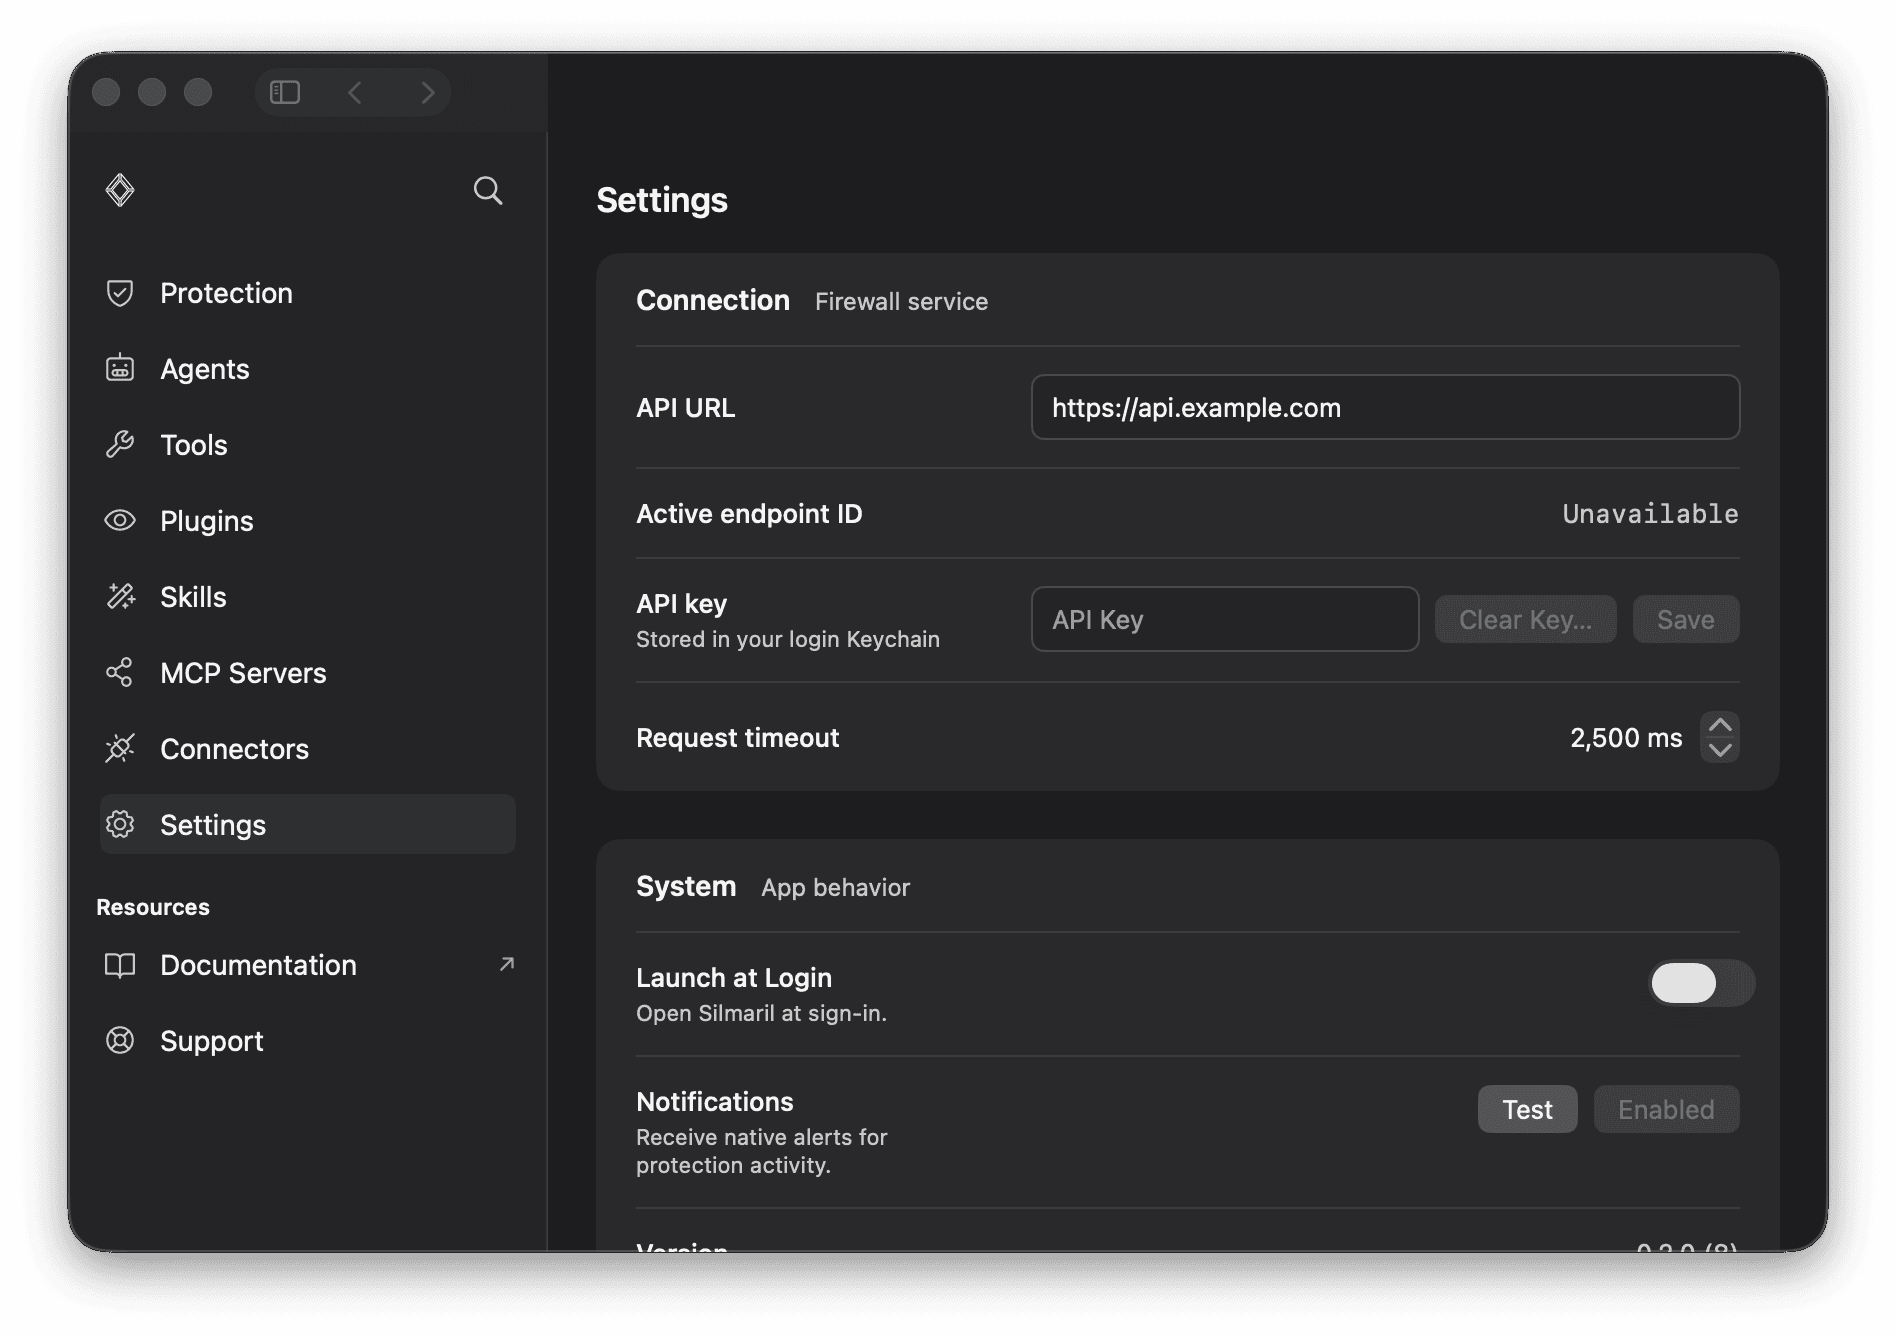Increase request timeout with up arrow

[x=1720, y=725]
